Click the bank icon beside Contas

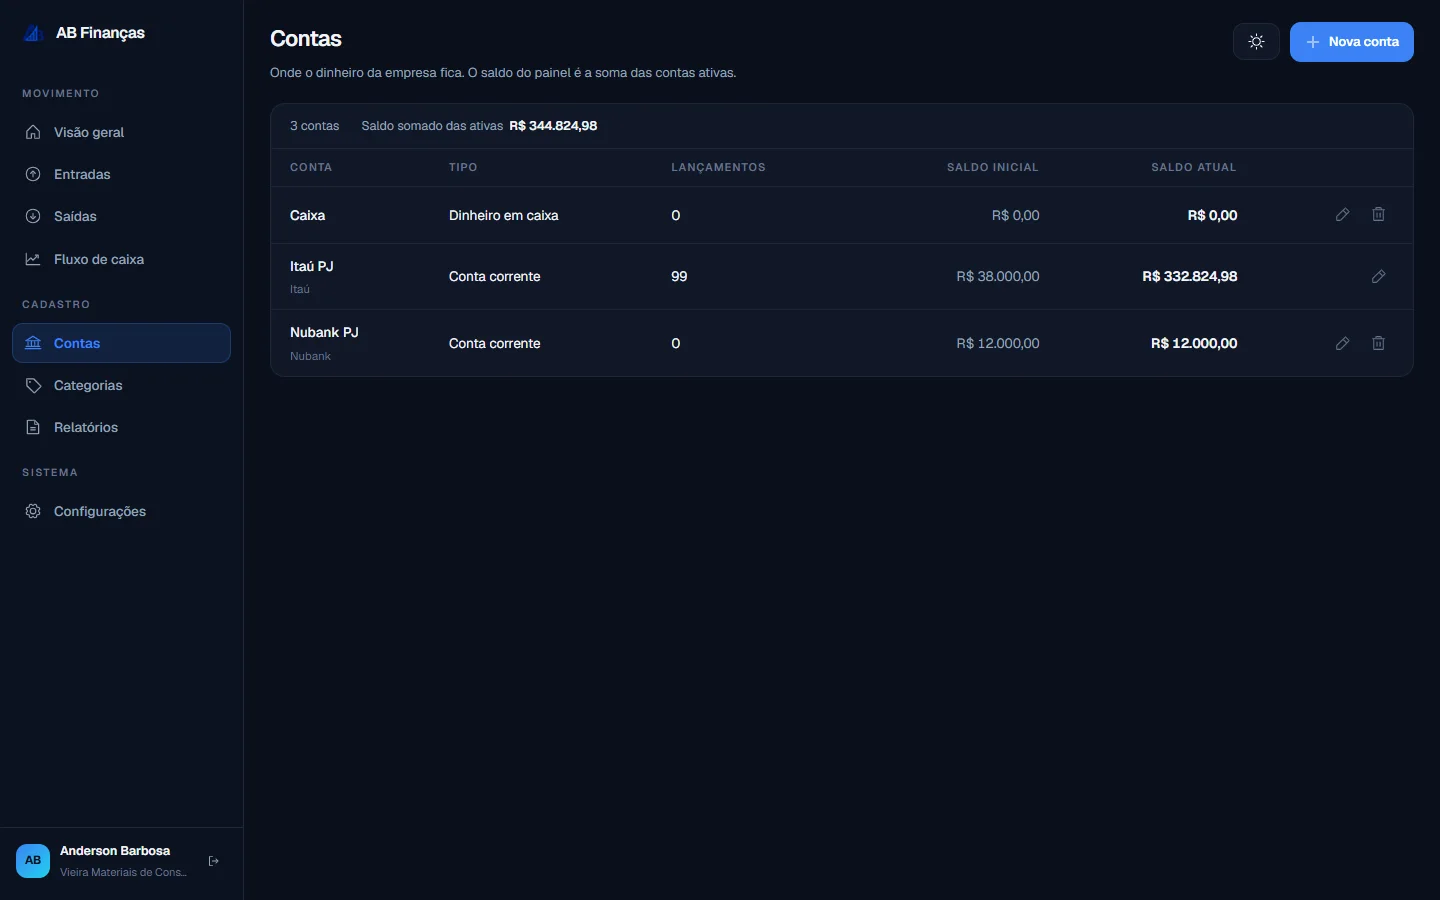click(x=33, y=343)
